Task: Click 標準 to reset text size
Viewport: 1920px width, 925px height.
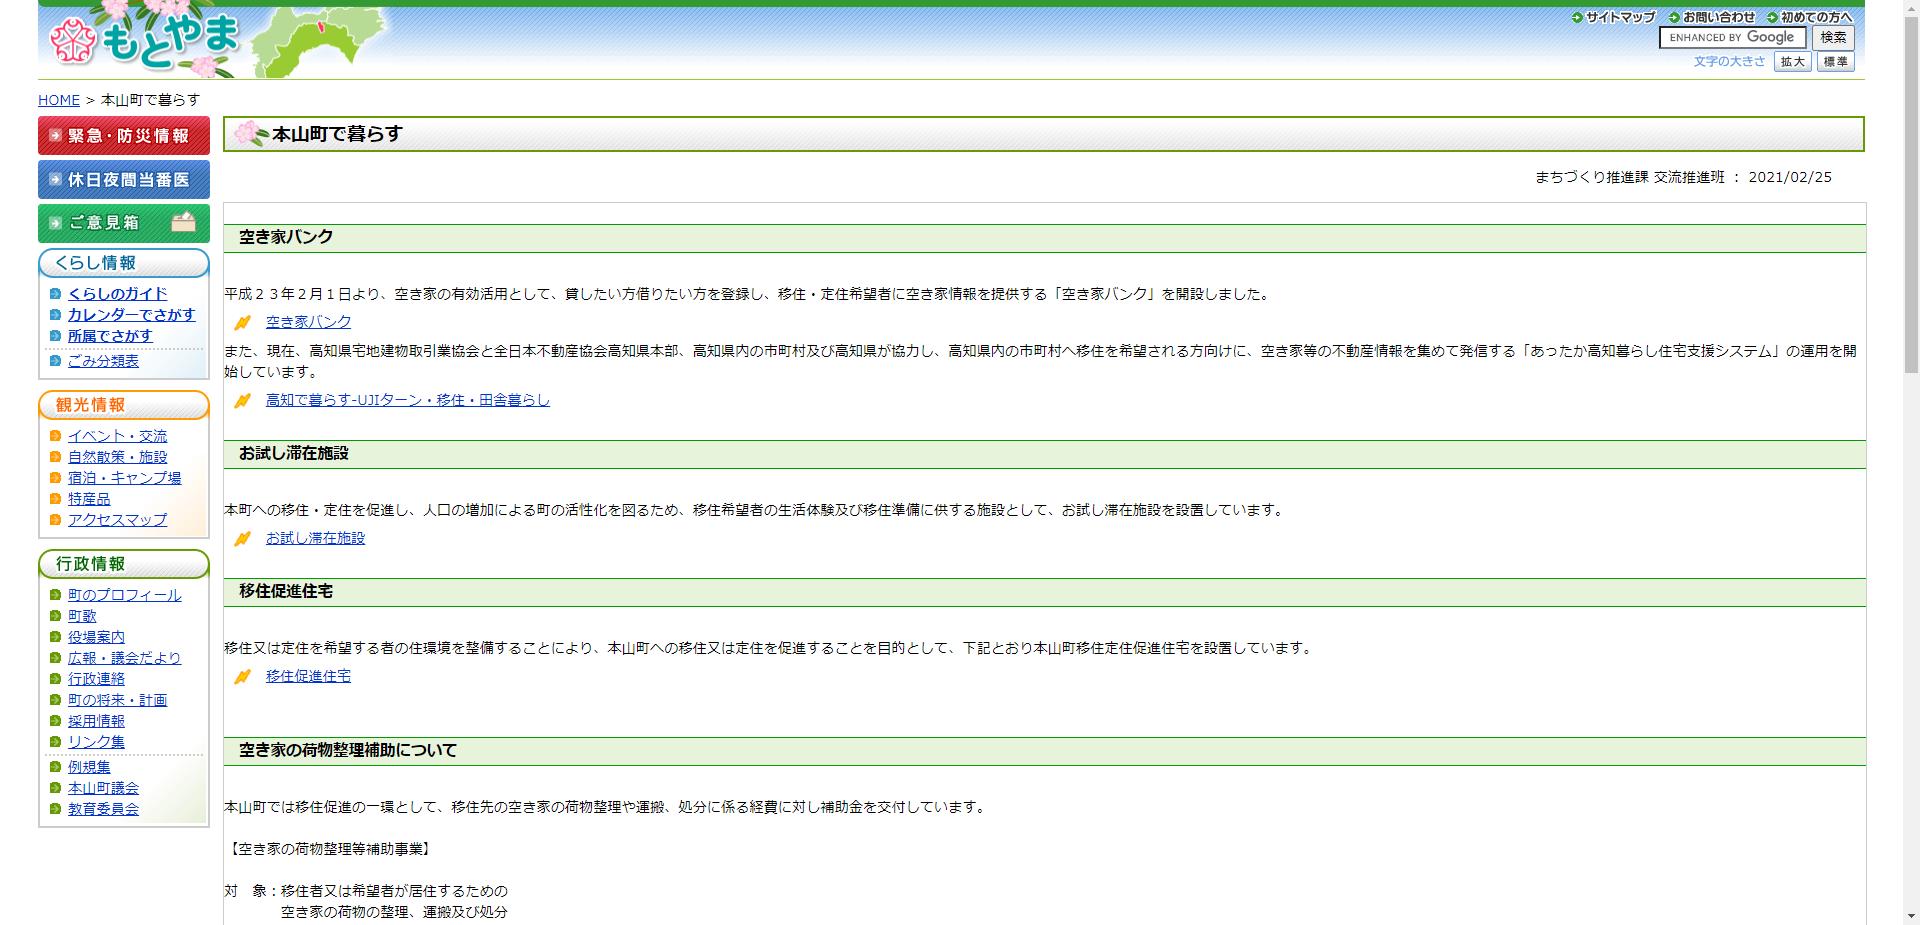Action: click(x=1836, y=61)
